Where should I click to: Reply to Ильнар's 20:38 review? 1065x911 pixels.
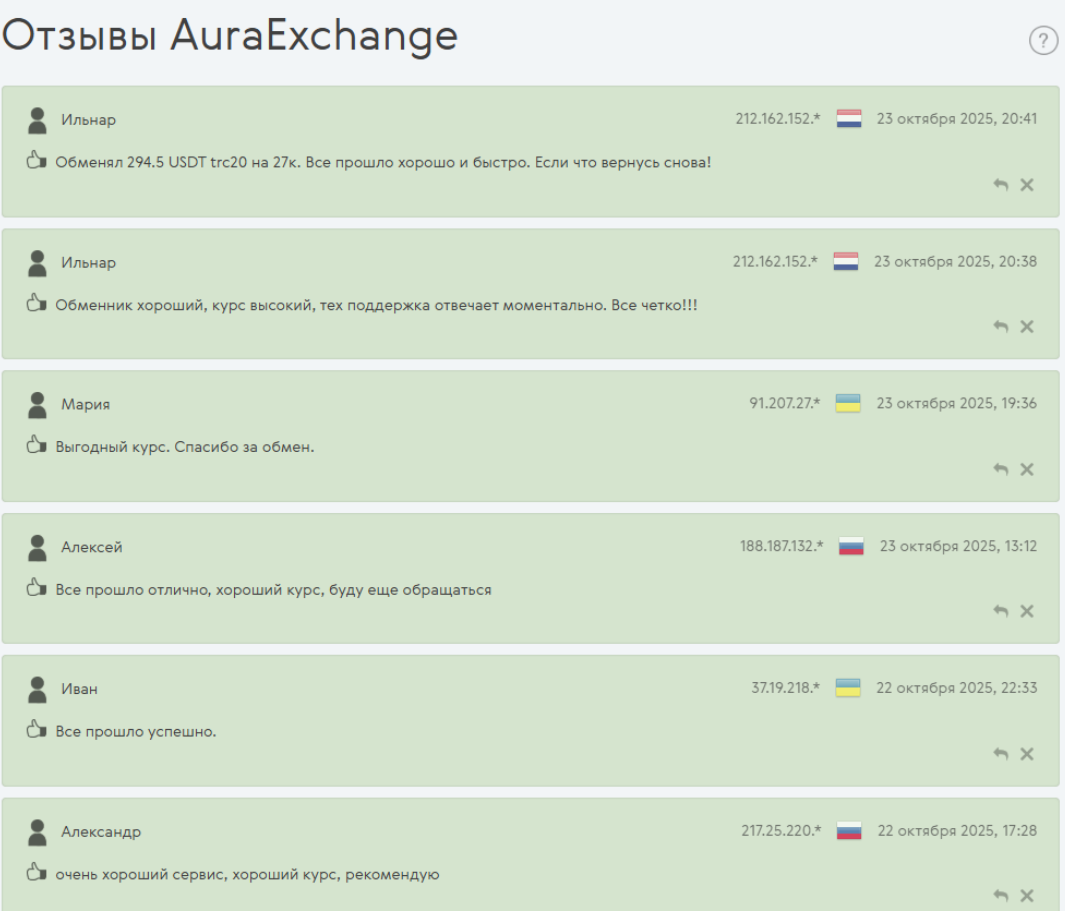coord(1001,327)
